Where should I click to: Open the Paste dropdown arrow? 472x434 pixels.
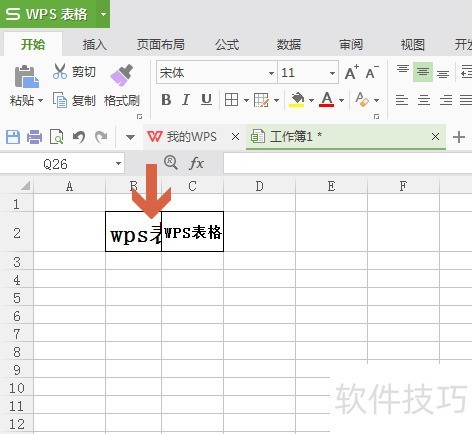40,100
